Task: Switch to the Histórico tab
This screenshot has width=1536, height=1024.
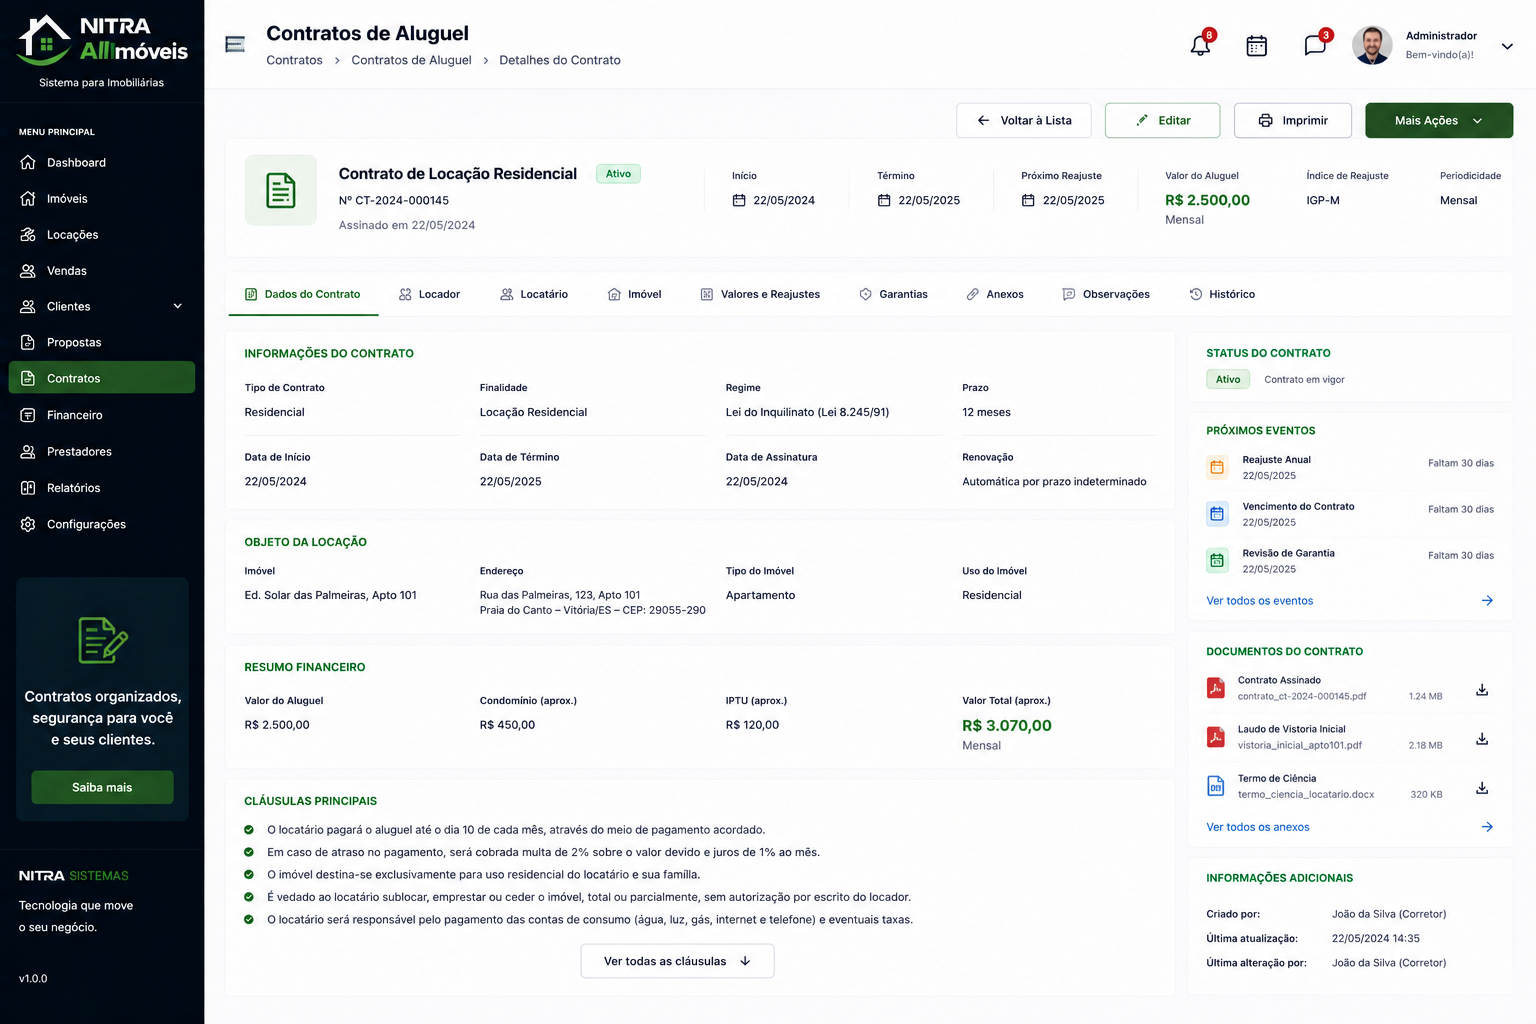Action: [1222, 294]
